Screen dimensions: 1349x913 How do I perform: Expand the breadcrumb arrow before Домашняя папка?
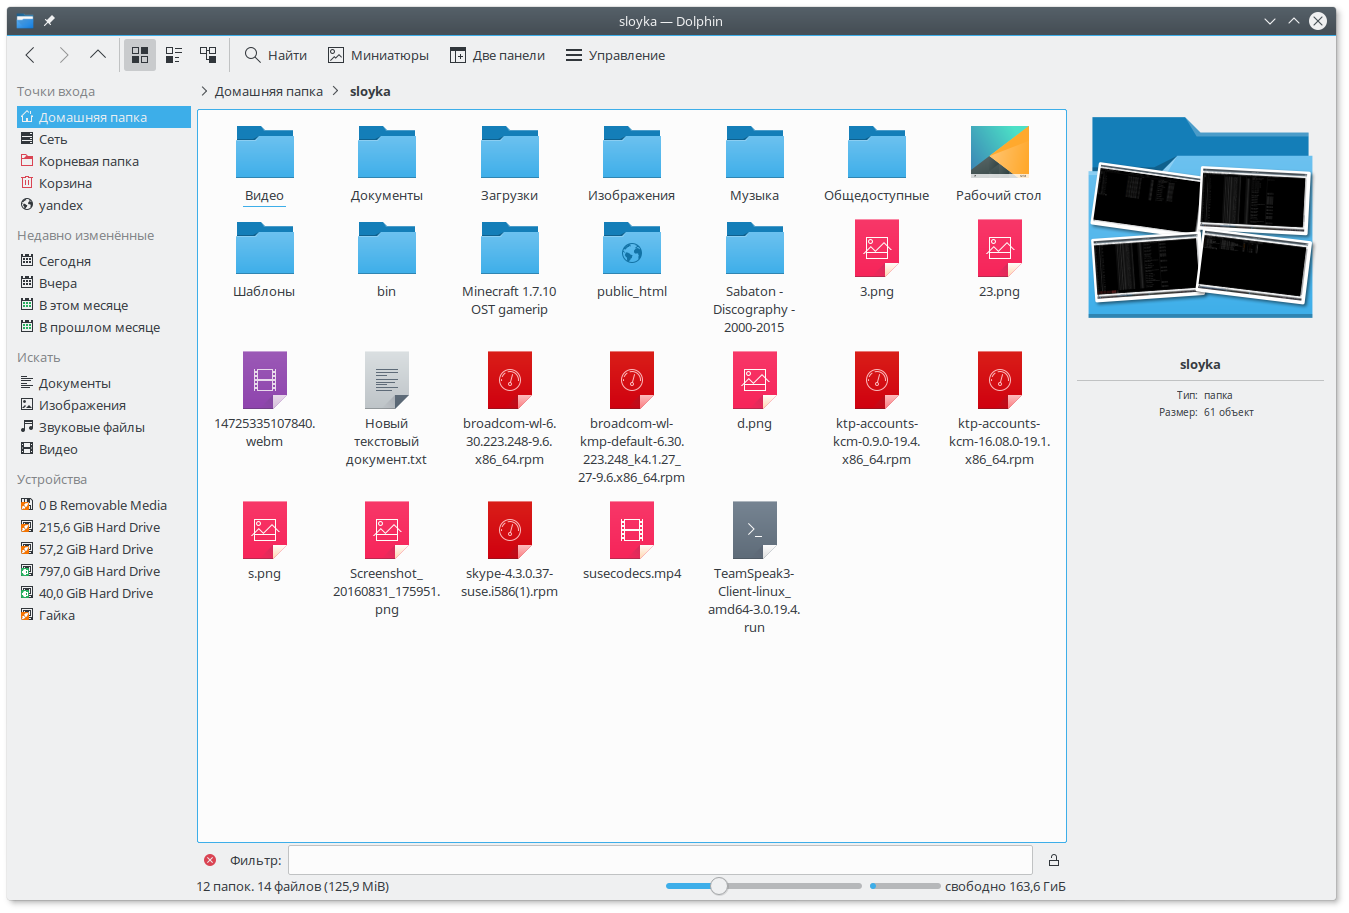204,91
